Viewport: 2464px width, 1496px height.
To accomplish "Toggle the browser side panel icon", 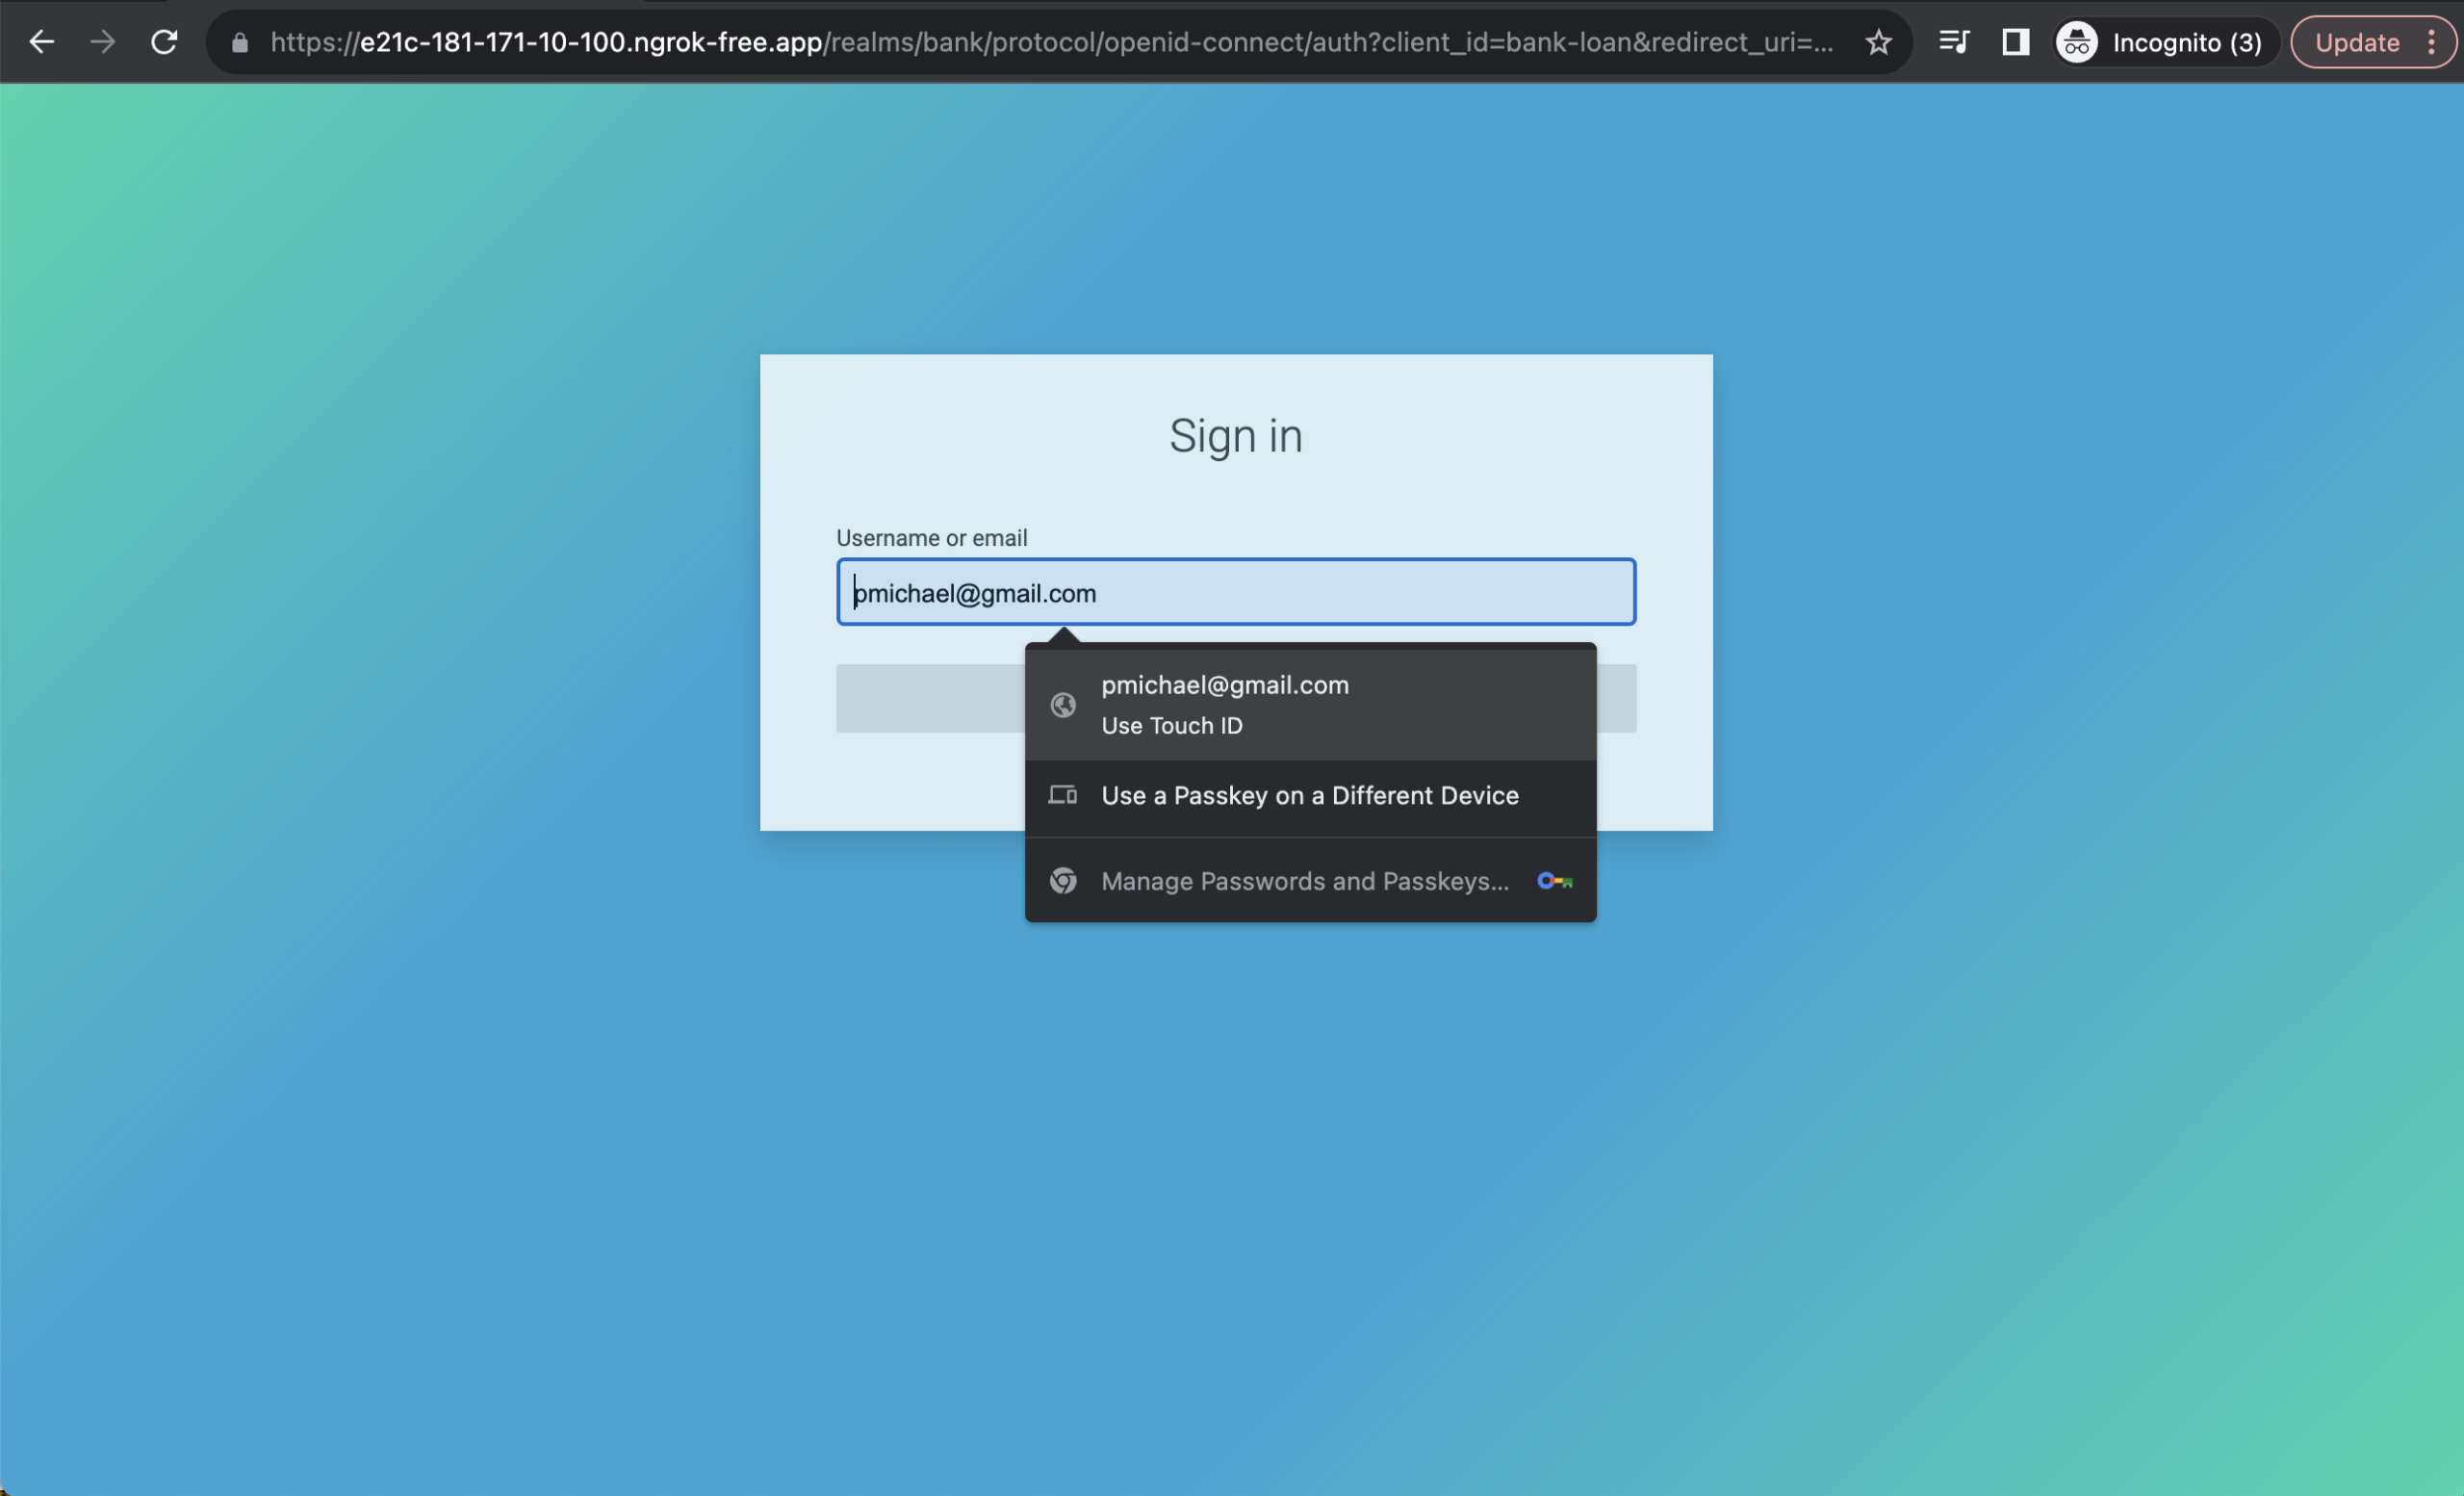I will [2015, 42].
